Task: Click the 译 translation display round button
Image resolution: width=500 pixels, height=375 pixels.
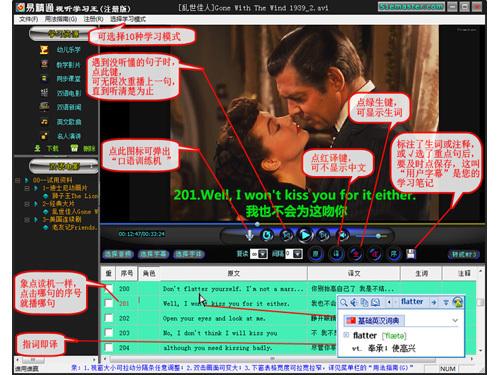Action: pos(336,254)
